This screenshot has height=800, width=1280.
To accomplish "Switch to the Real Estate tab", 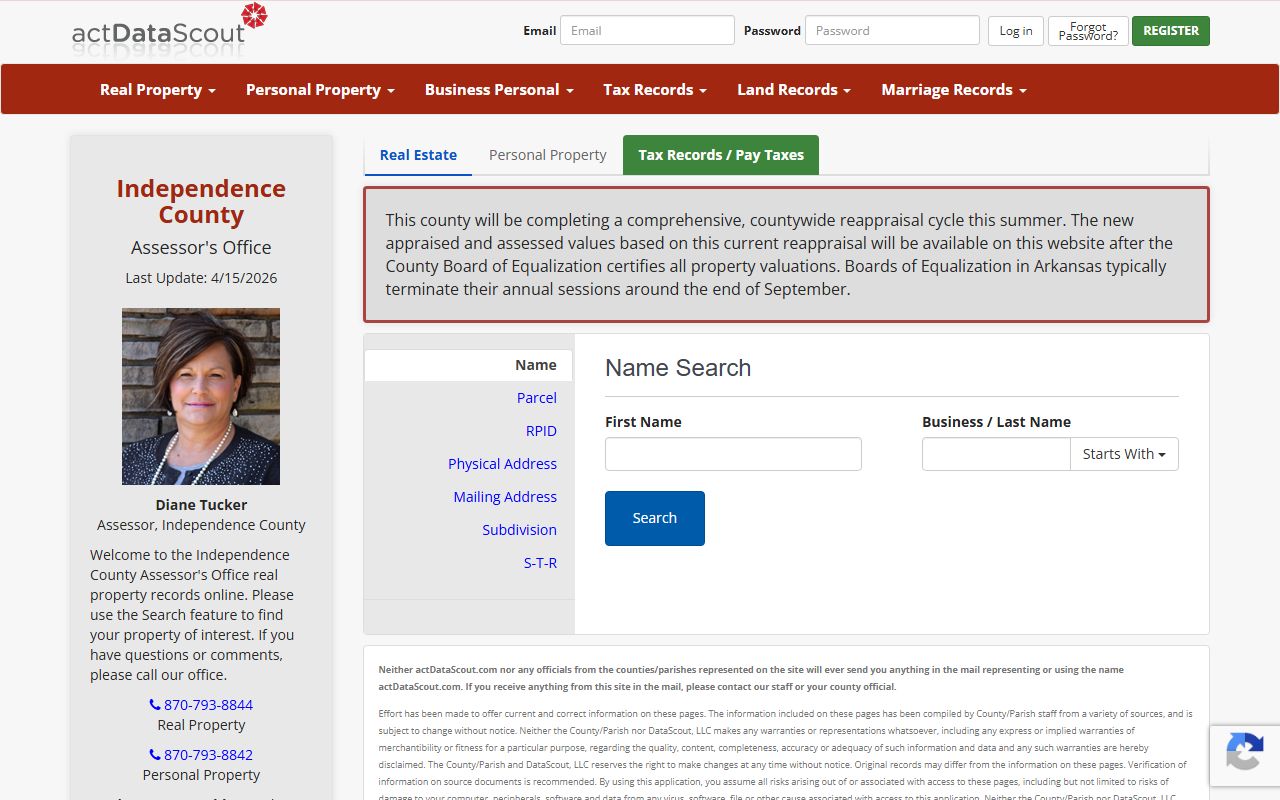I will point(418,155).
